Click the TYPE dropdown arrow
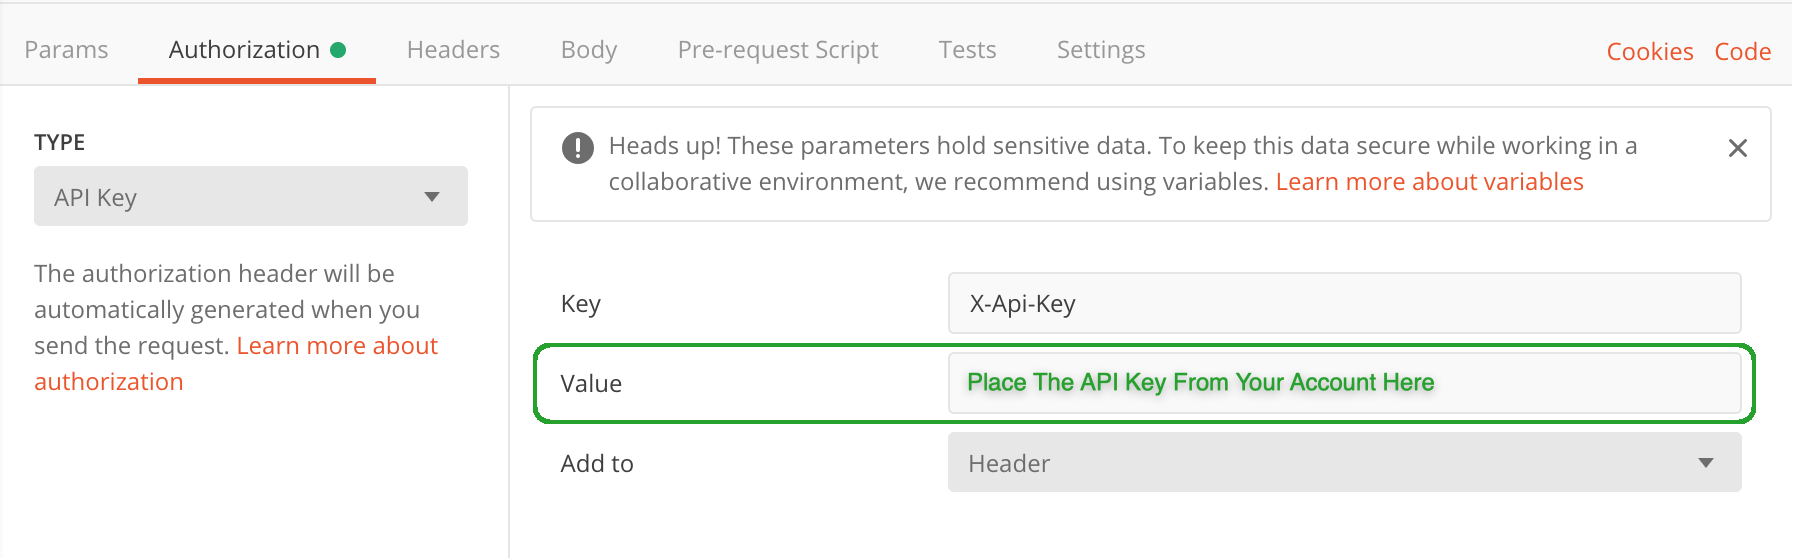Viewport: 1798px width, 558px height. [432, 197]
